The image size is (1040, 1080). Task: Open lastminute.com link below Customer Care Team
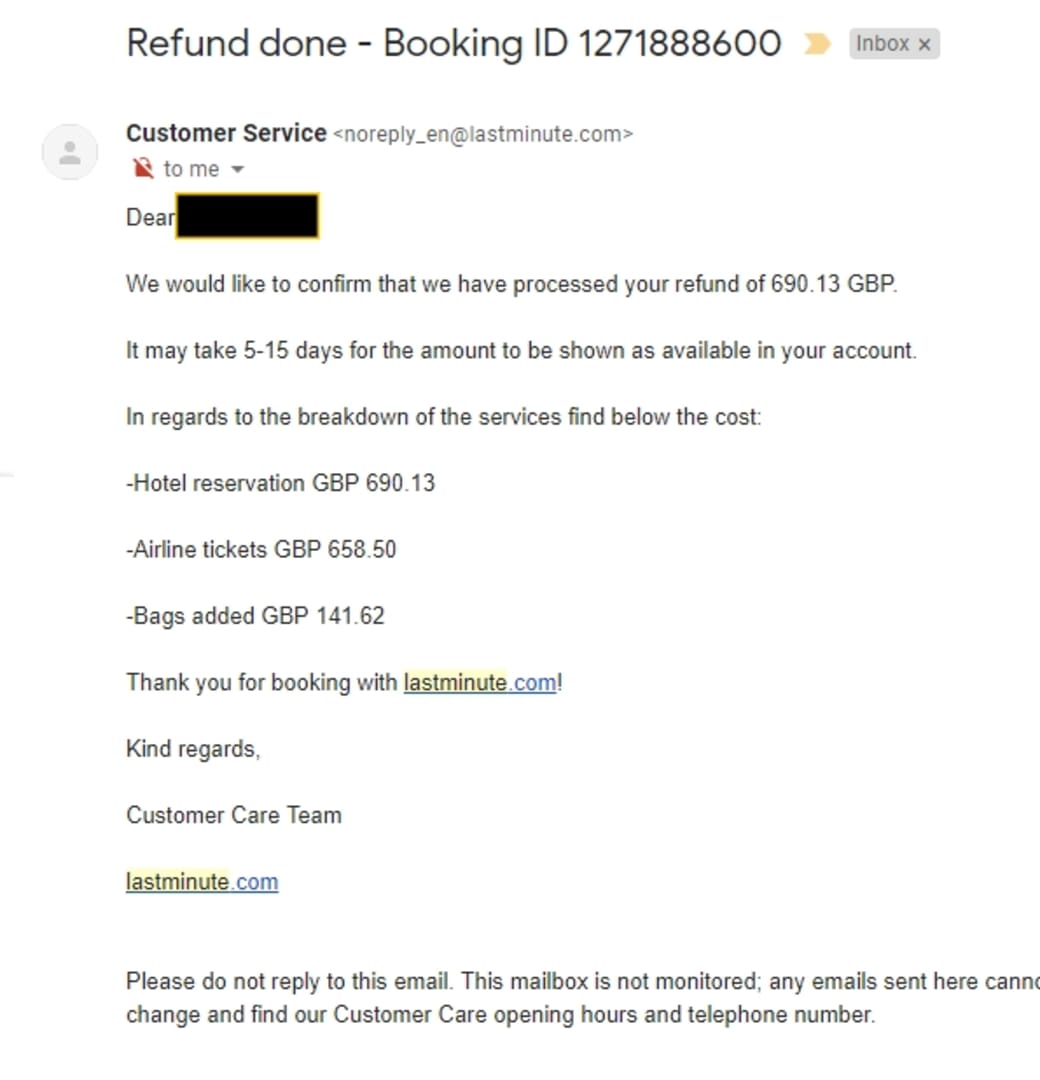tap(202, 882)
